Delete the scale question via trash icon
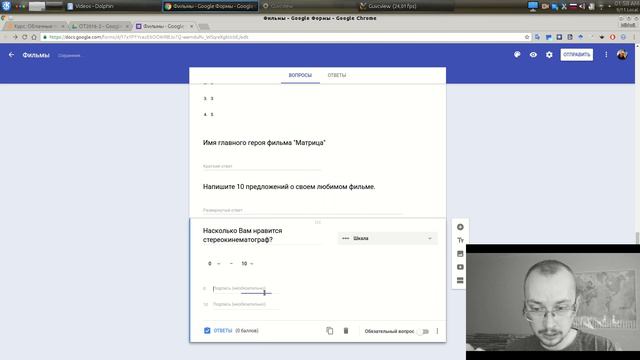 346,331
